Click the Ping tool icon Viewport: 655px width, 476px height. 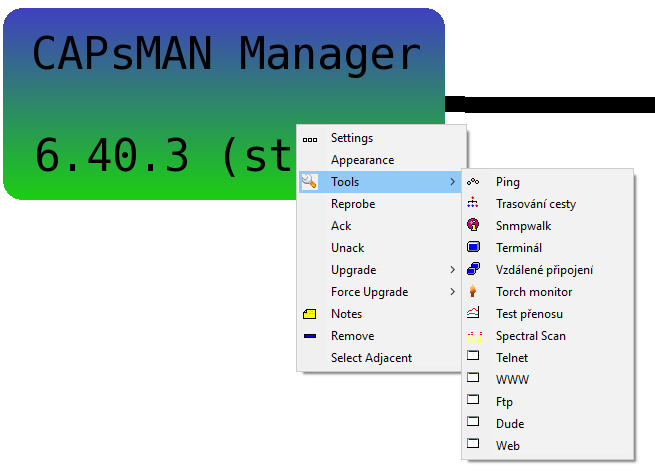pos(473,182)
